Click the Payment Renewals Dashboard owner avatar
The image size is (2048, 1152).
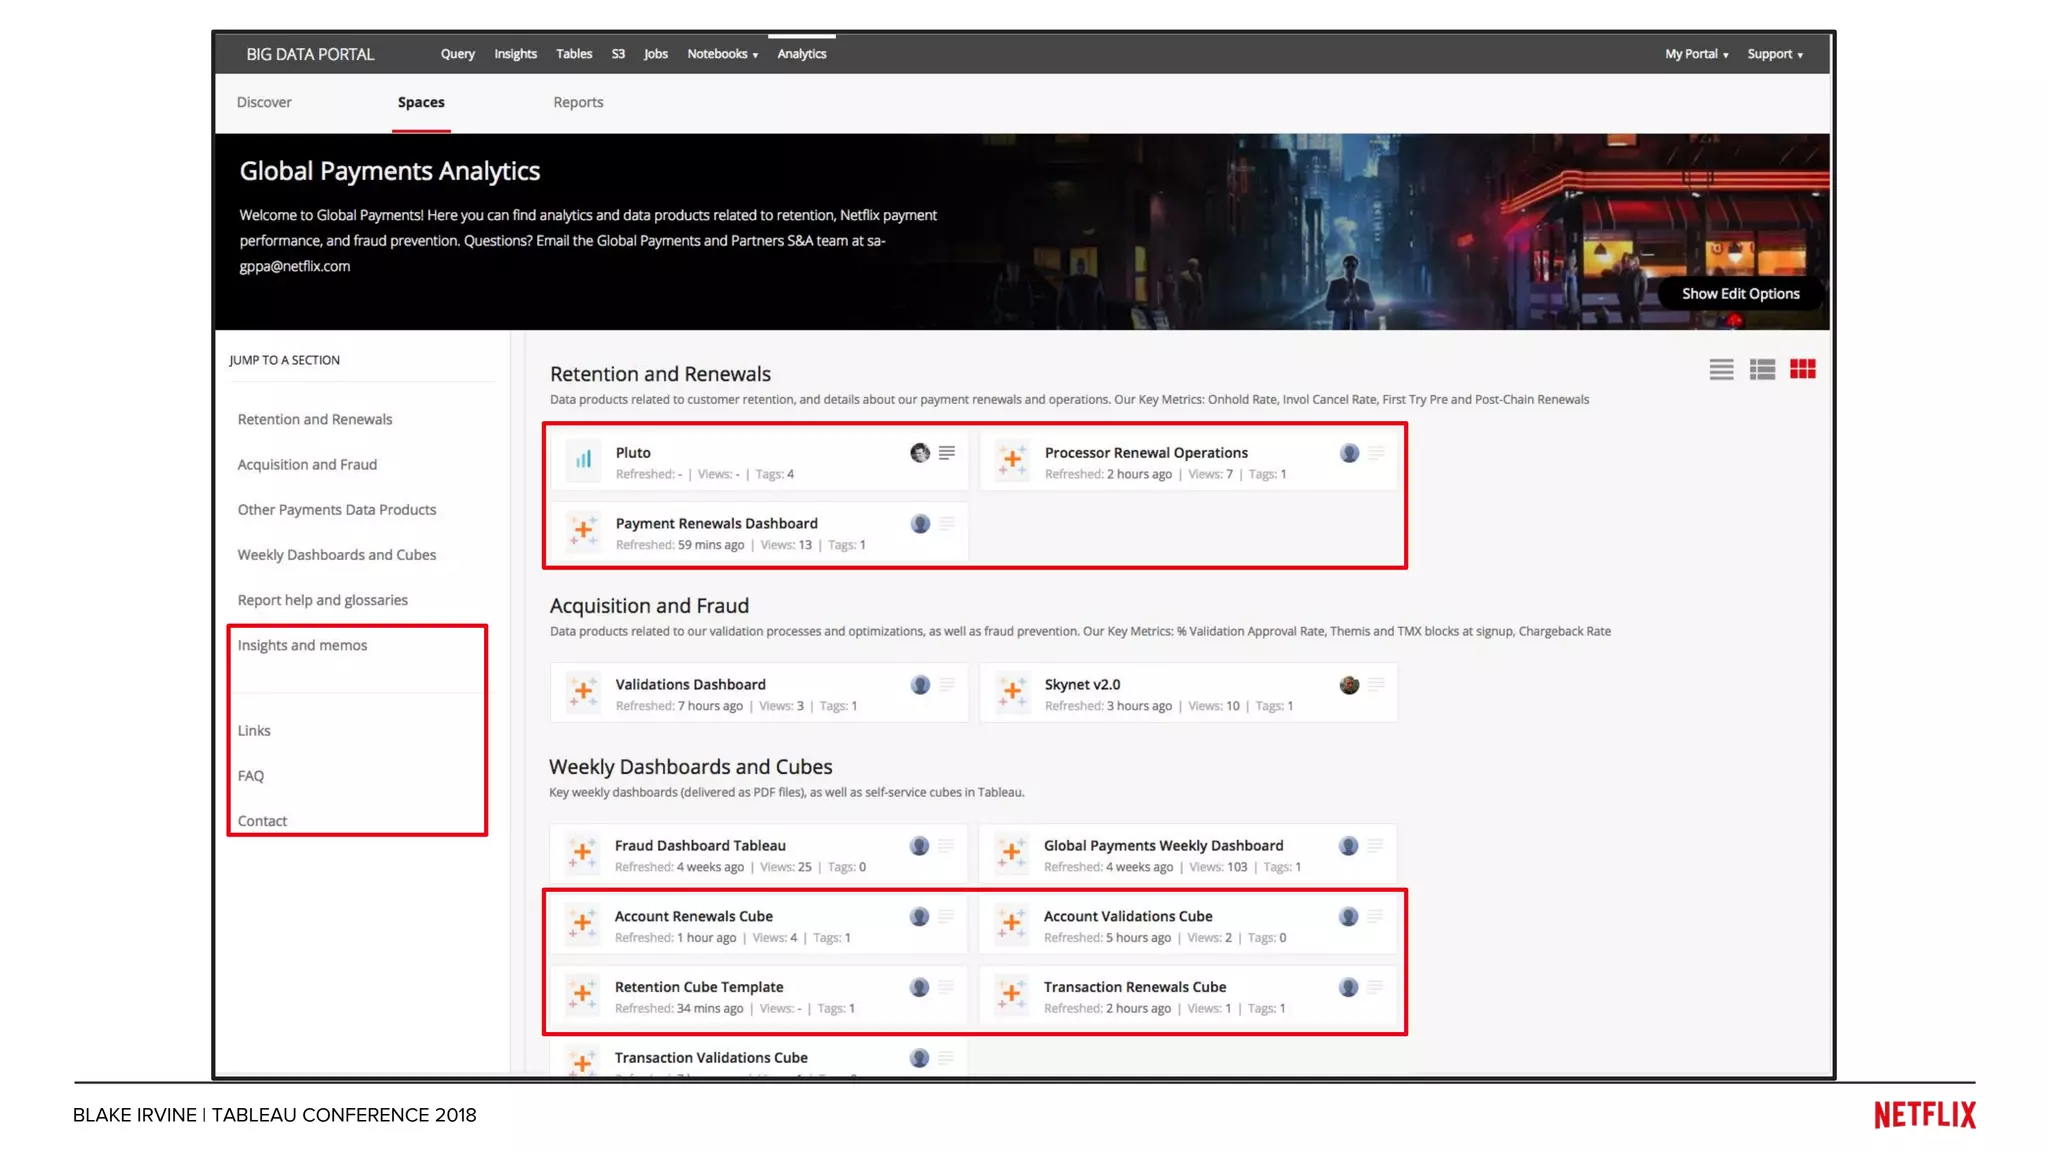(920, 524)
